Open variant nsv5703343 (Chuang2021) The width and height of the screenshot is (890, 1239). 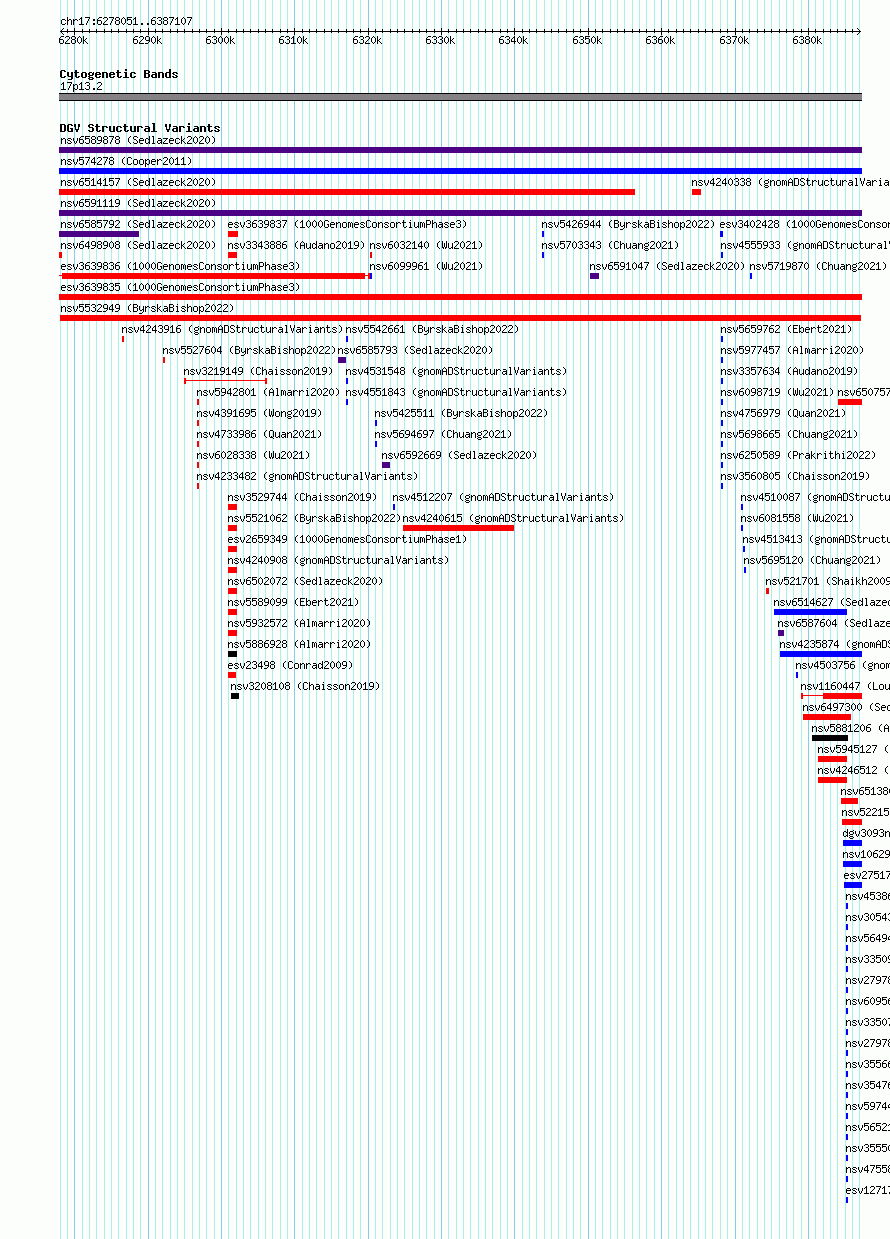pyautogui.click(x=610, y=245)
